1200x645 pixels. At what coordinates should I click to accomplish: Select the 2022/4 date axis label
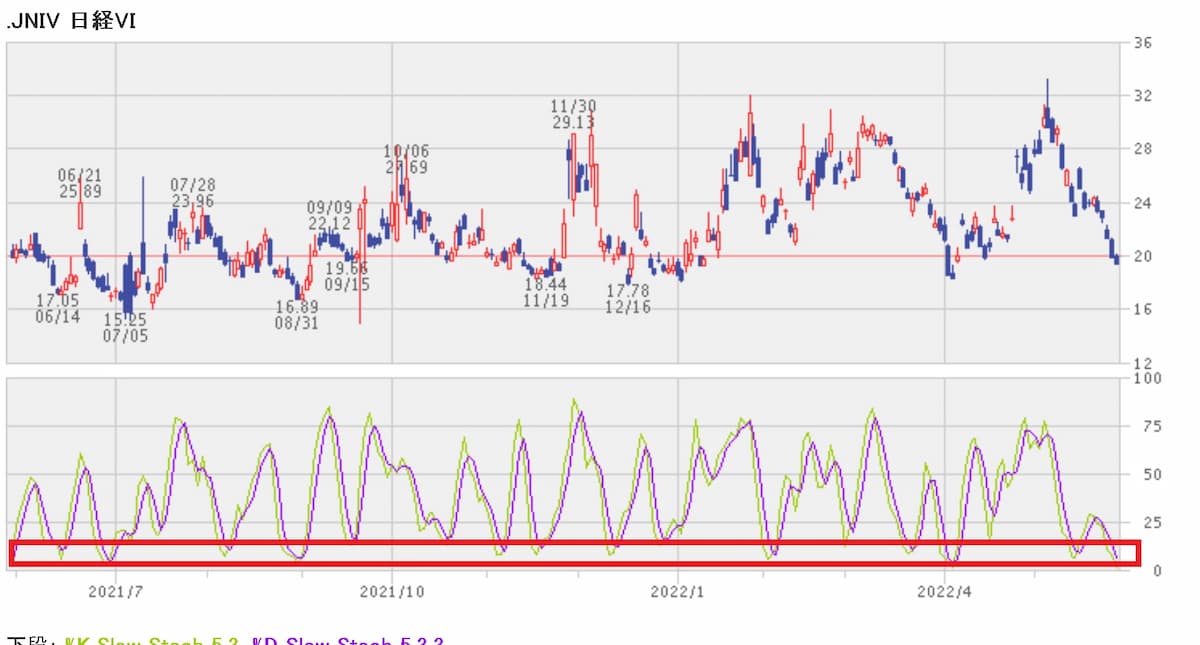point(944,591)
